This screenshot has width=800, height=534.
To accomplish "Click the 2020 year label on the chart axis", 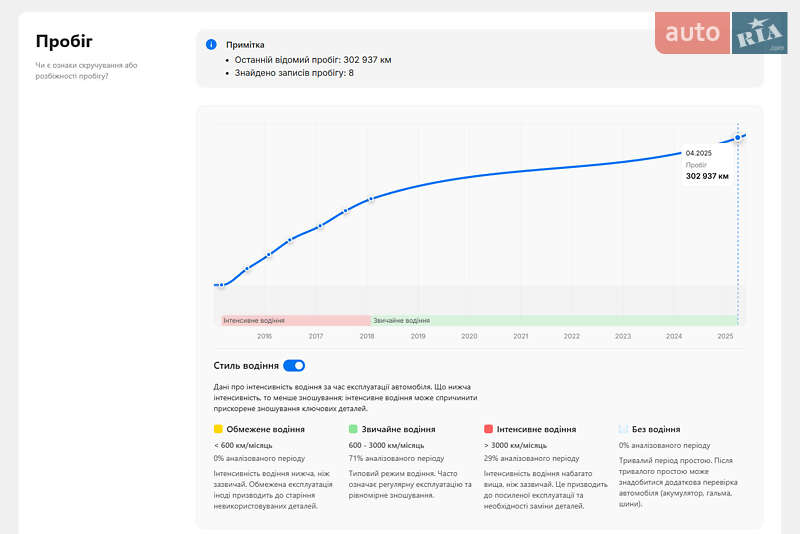I will (469, 336).
